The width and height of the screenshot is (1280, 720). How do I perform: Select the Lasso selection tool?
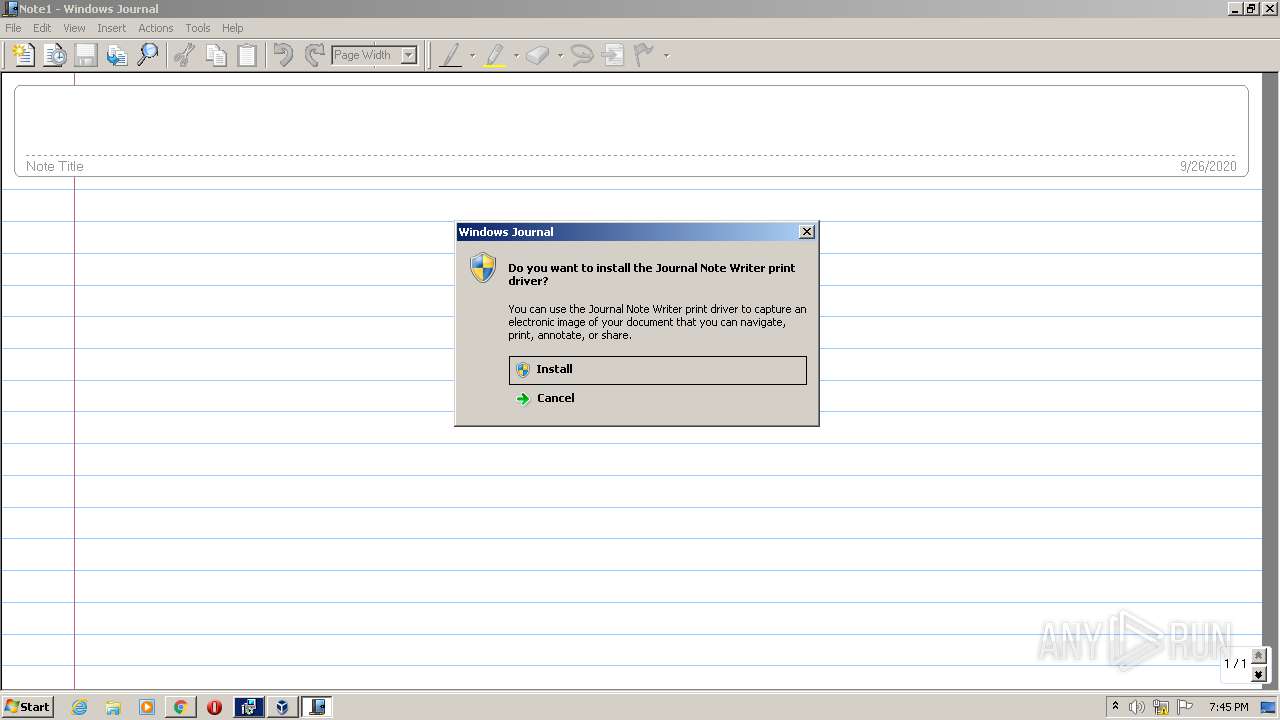point(582,55)
